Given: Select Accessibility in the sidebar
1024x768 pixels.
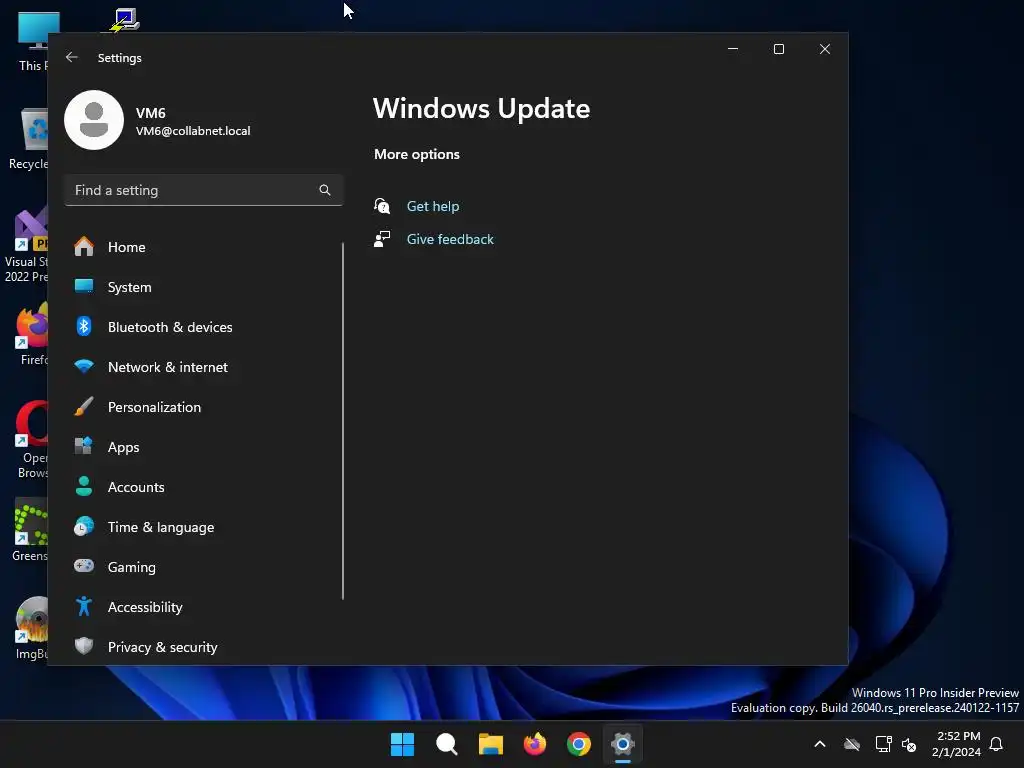Looking at the screenshot, I should click(204, 607).
